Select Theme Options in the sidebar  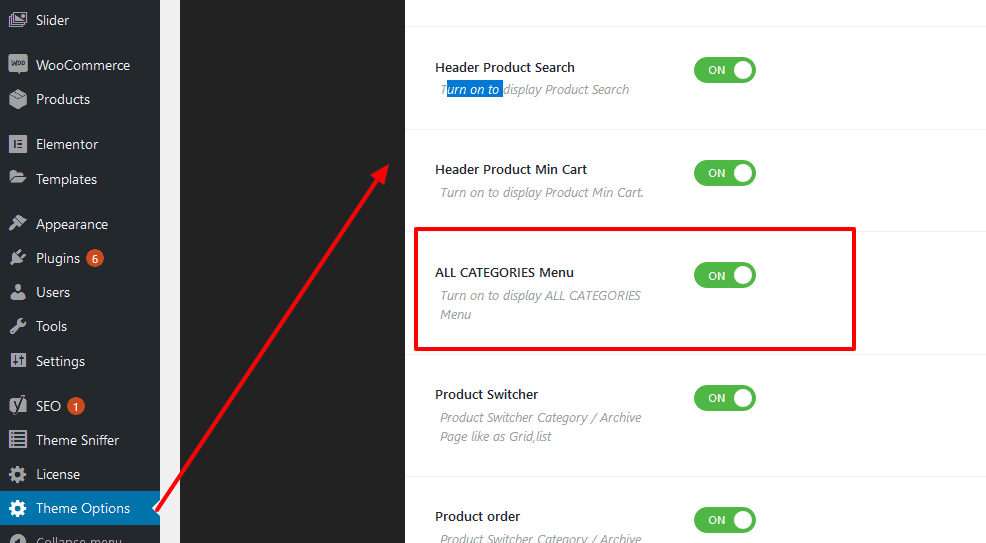pyautogui.click(x=80, y=508)
